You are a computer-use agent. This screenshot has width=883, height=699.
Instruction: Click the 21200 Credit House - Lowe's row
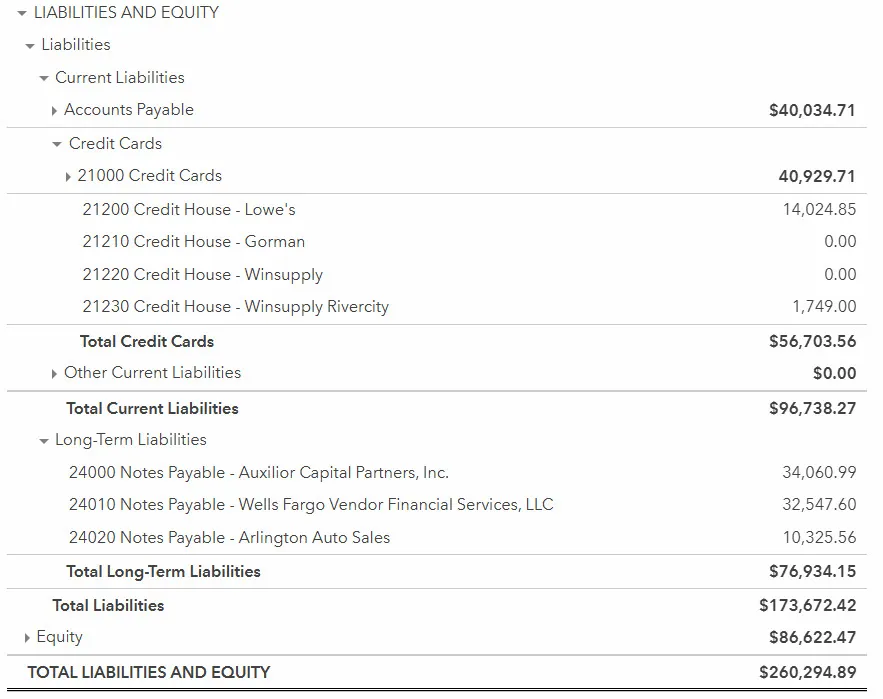[x=189, y=210]
